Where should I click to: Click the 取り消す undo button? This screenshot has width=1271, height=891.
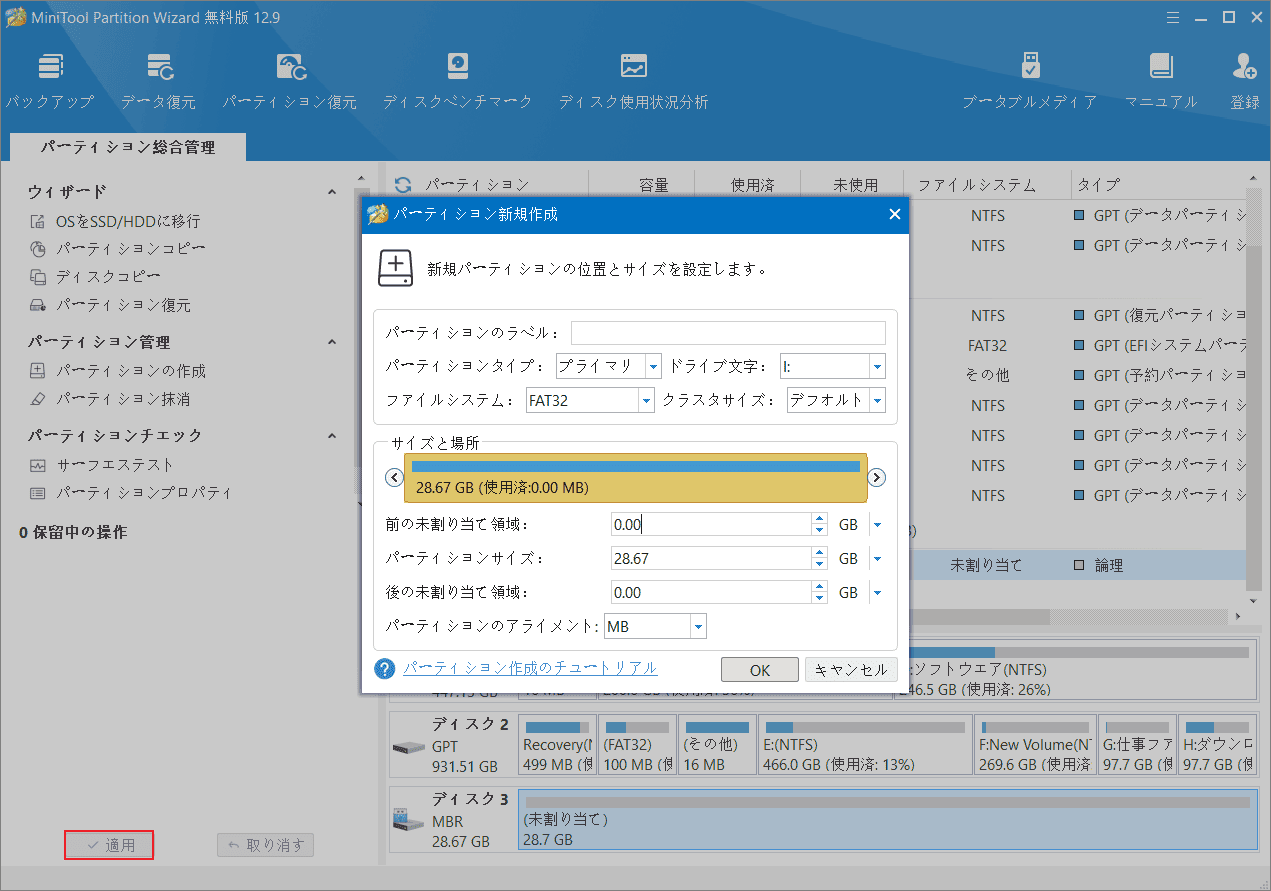pos(266,845)
